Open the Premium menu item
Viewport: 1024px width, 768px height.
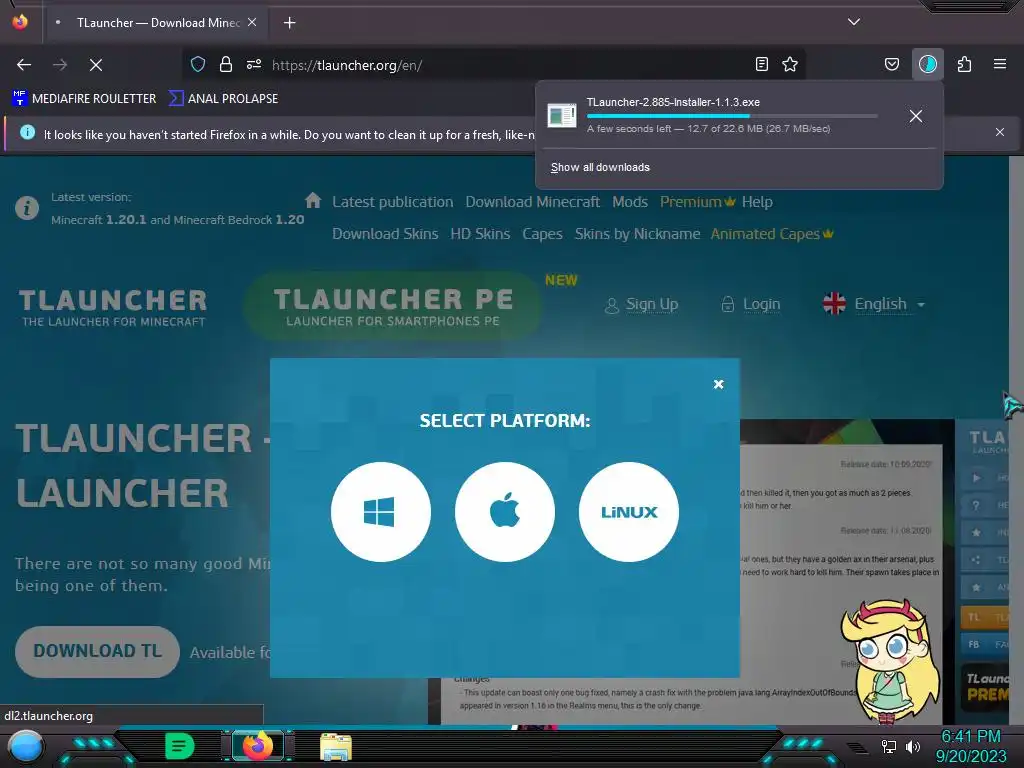coord(697,202)
